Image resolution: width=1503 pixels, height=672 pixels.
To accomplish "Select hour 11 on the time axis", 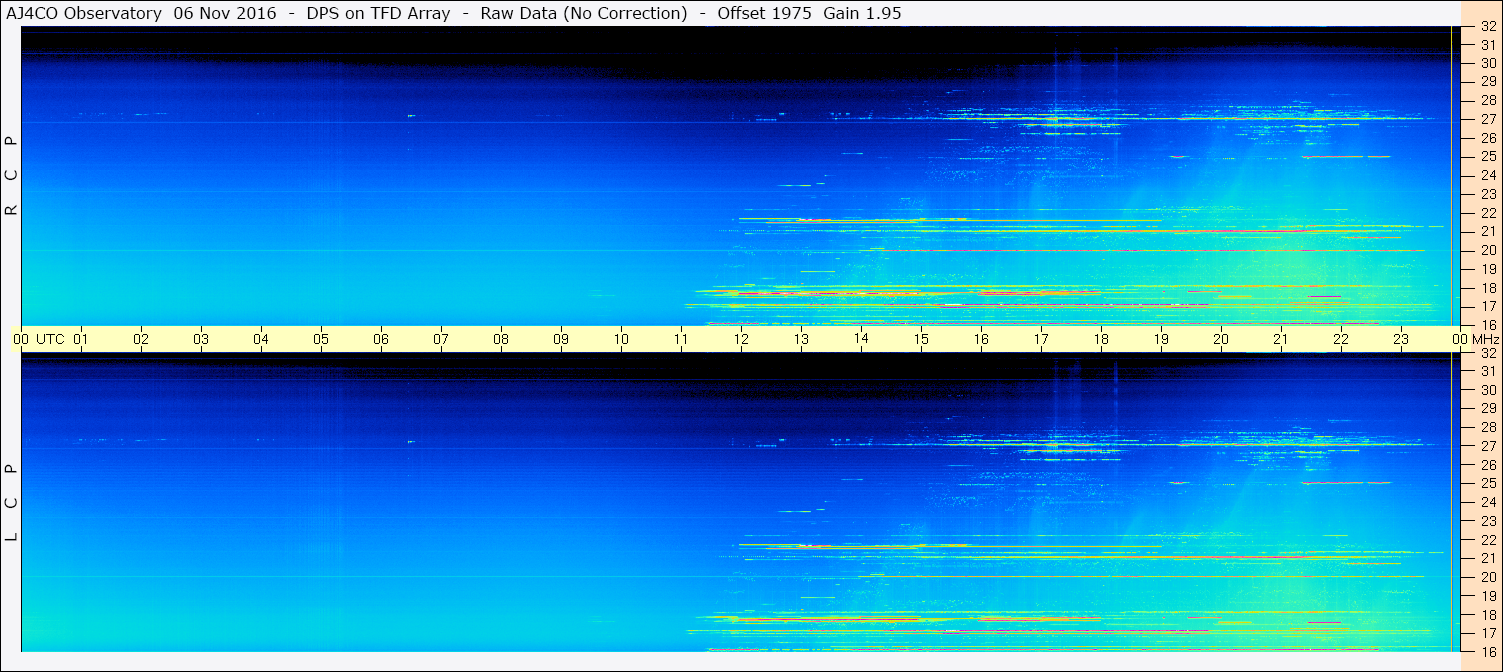I will click(681, 339).
